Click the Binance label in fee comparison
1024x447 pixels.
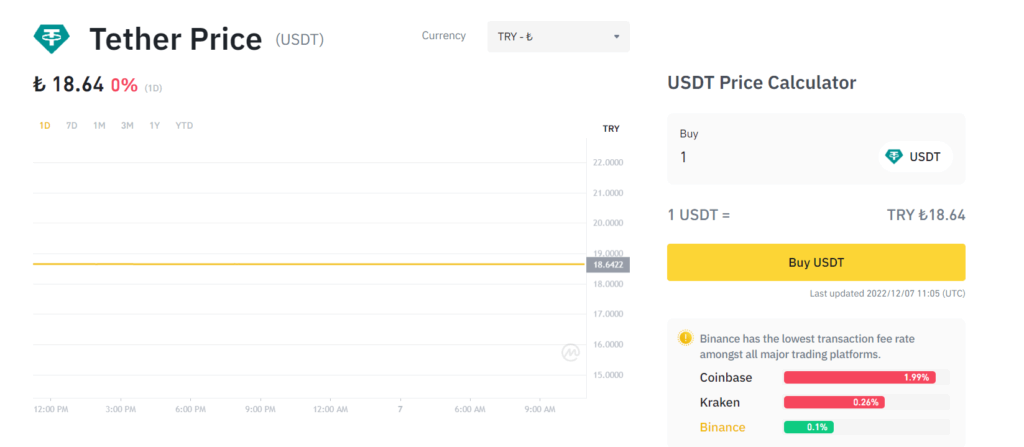(722, 427)
